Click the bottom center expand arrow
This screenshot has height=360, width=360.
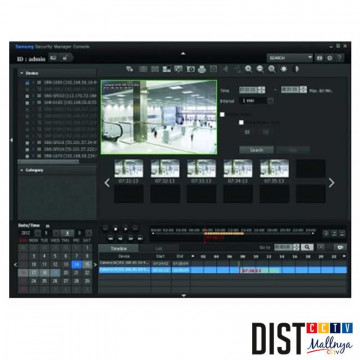tap(183, 295)
